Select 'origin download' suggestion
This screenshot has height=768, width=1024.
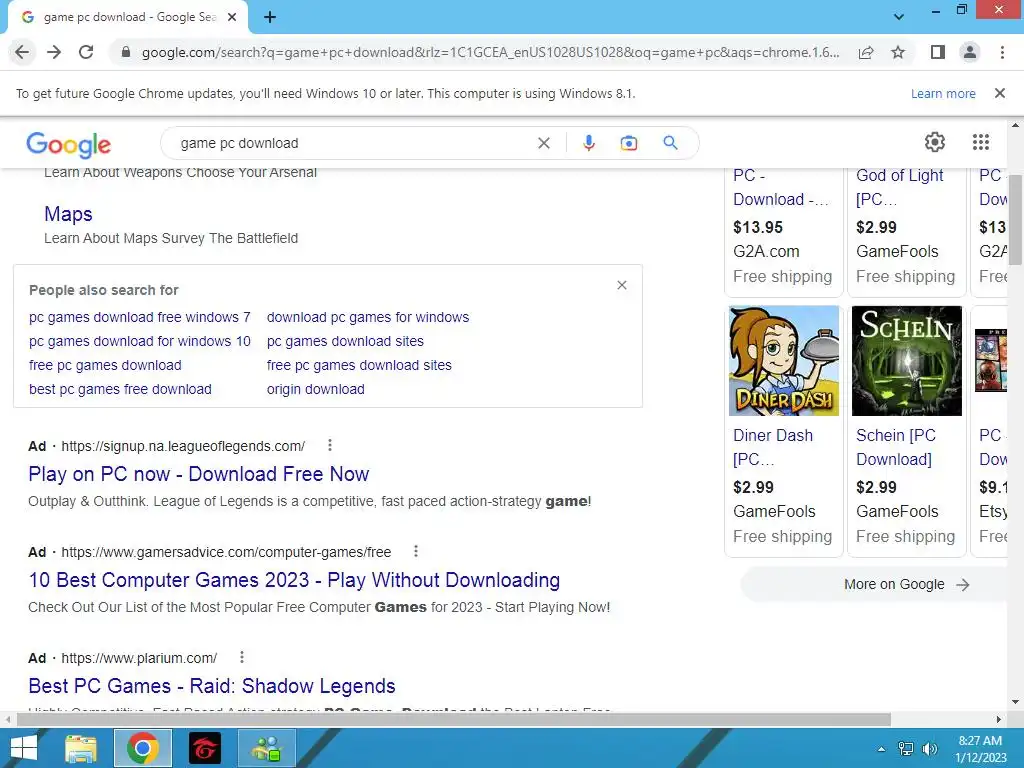pos(315,390)
